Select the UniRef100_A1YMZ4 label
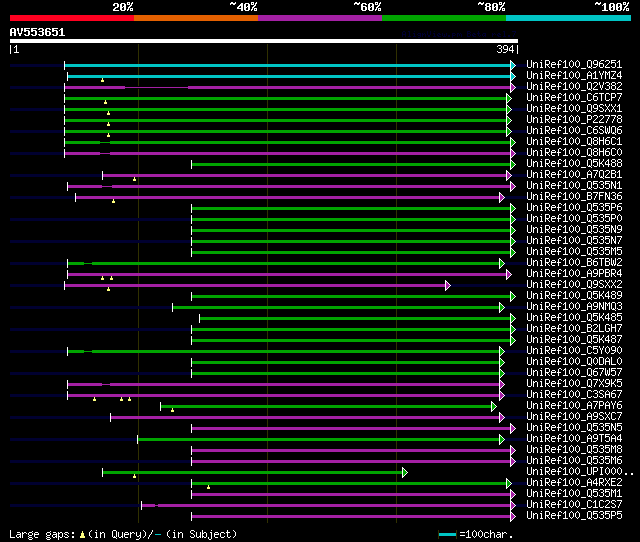Viewport: 640px width, 542px height. (x=574, y=76)
